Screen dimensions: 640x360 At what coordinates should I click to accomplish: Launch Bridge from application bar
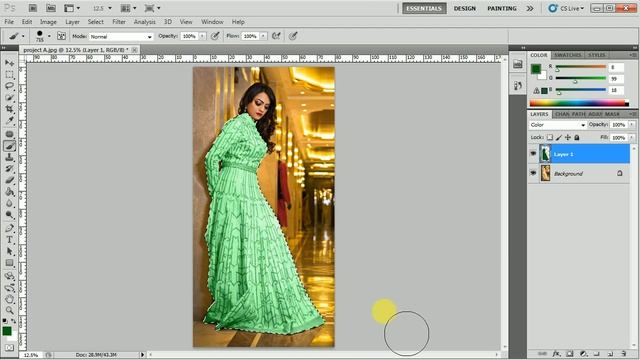coord(33,8)
